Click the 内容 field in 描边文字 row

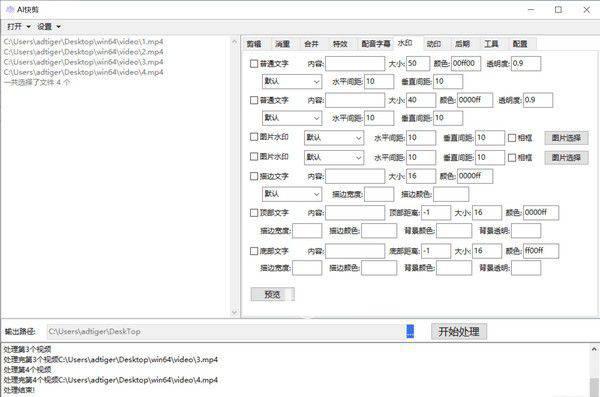coord(355,176)
